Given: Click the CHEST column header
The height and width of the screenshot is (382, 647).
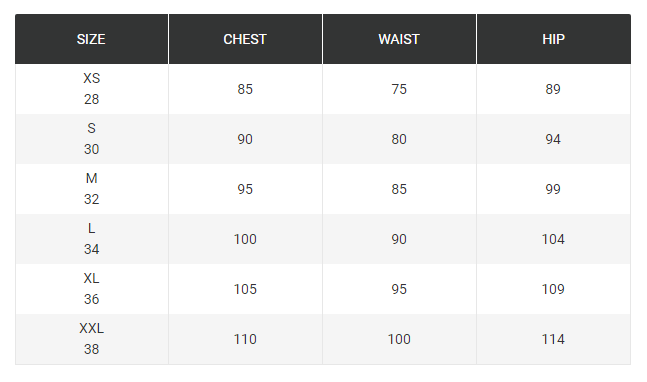Looking at the screenshot, I should 245,39.
